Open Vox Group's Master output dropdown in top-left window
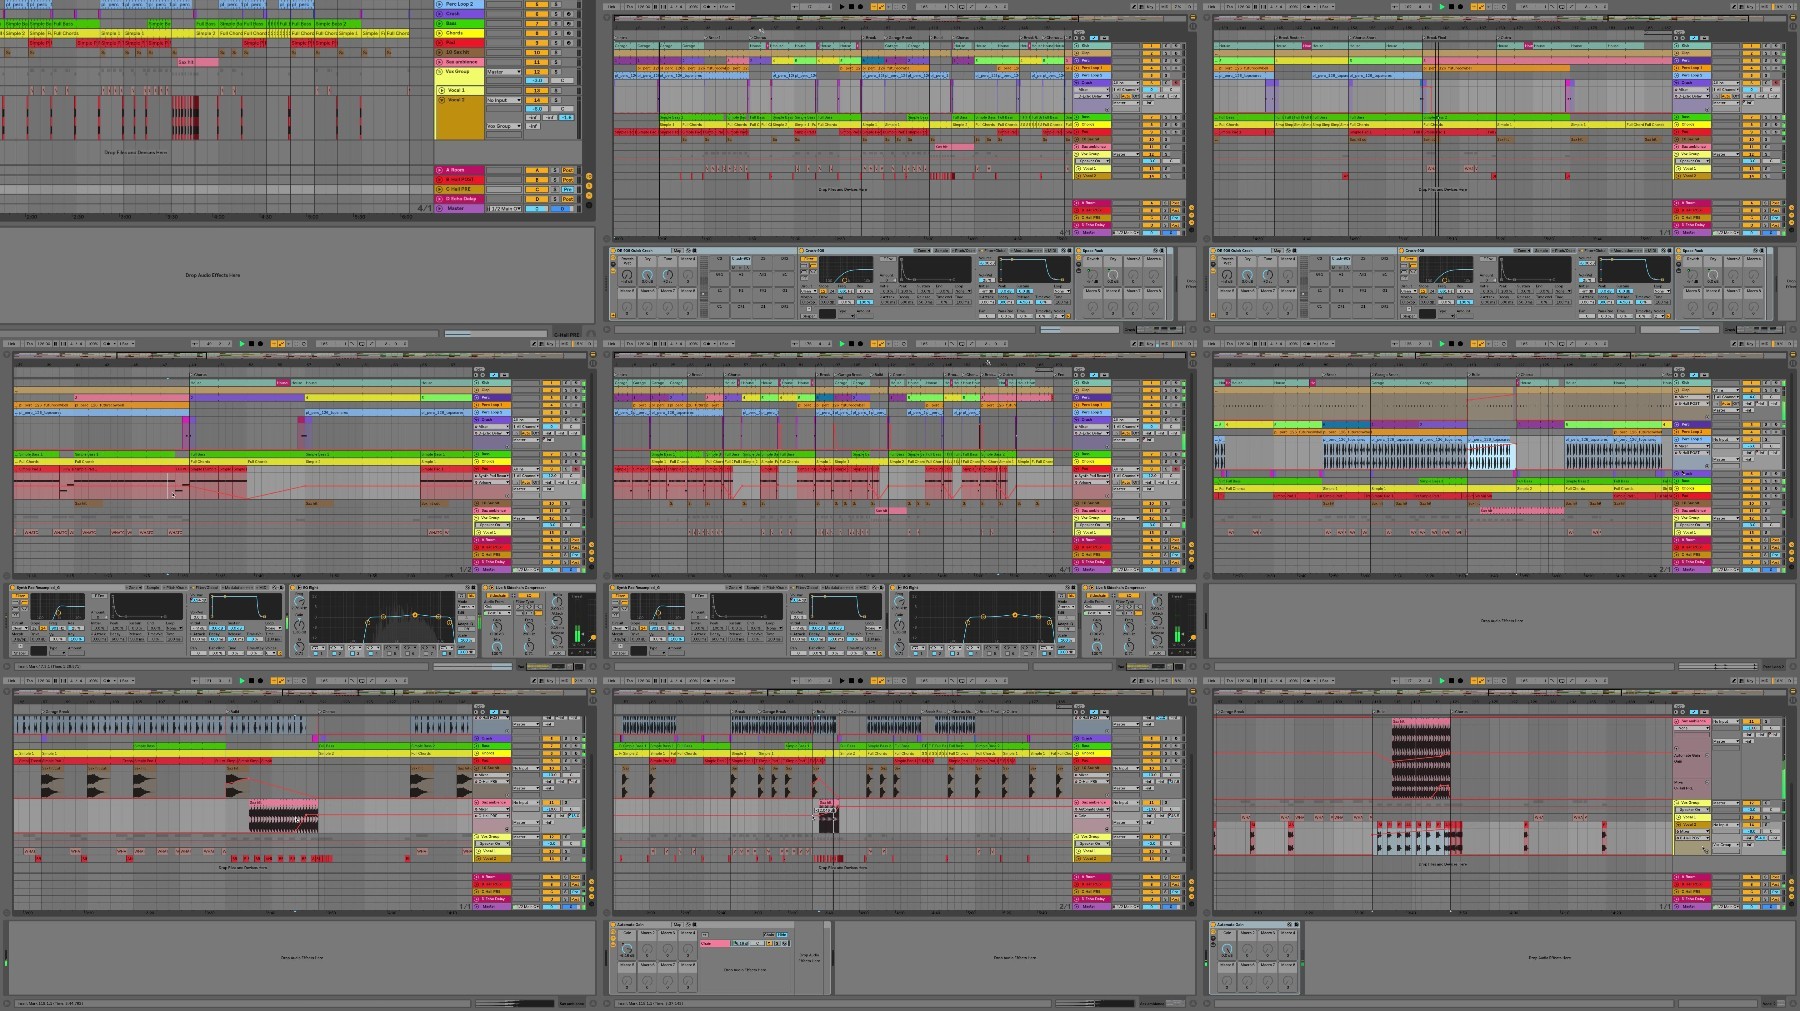Image resolution: width=1800 pixels, height=1011 pixels. (504, 72)
